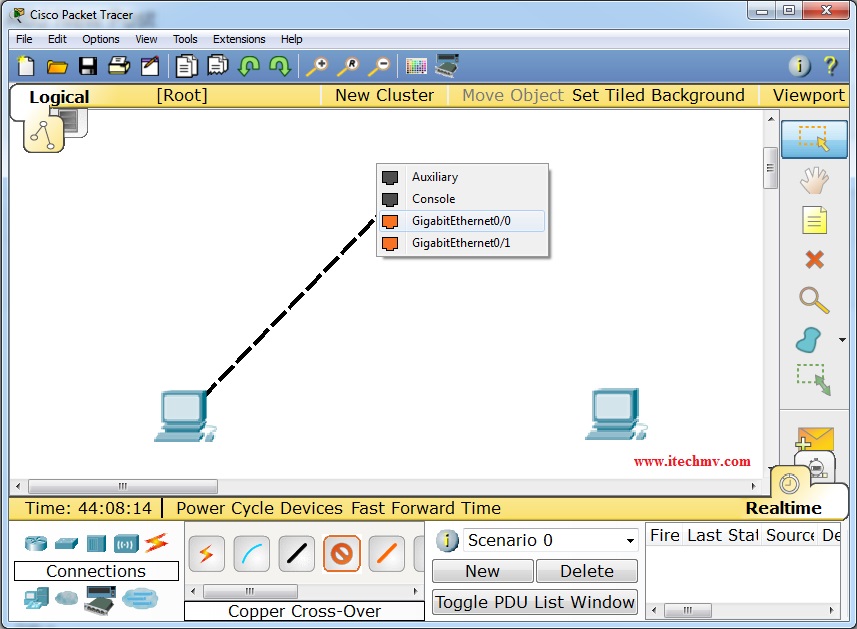Image resolution: width=857 pixels, height=629 pixels.
Task: Click the New Cluster button
Action: click(x=384, y=95)
